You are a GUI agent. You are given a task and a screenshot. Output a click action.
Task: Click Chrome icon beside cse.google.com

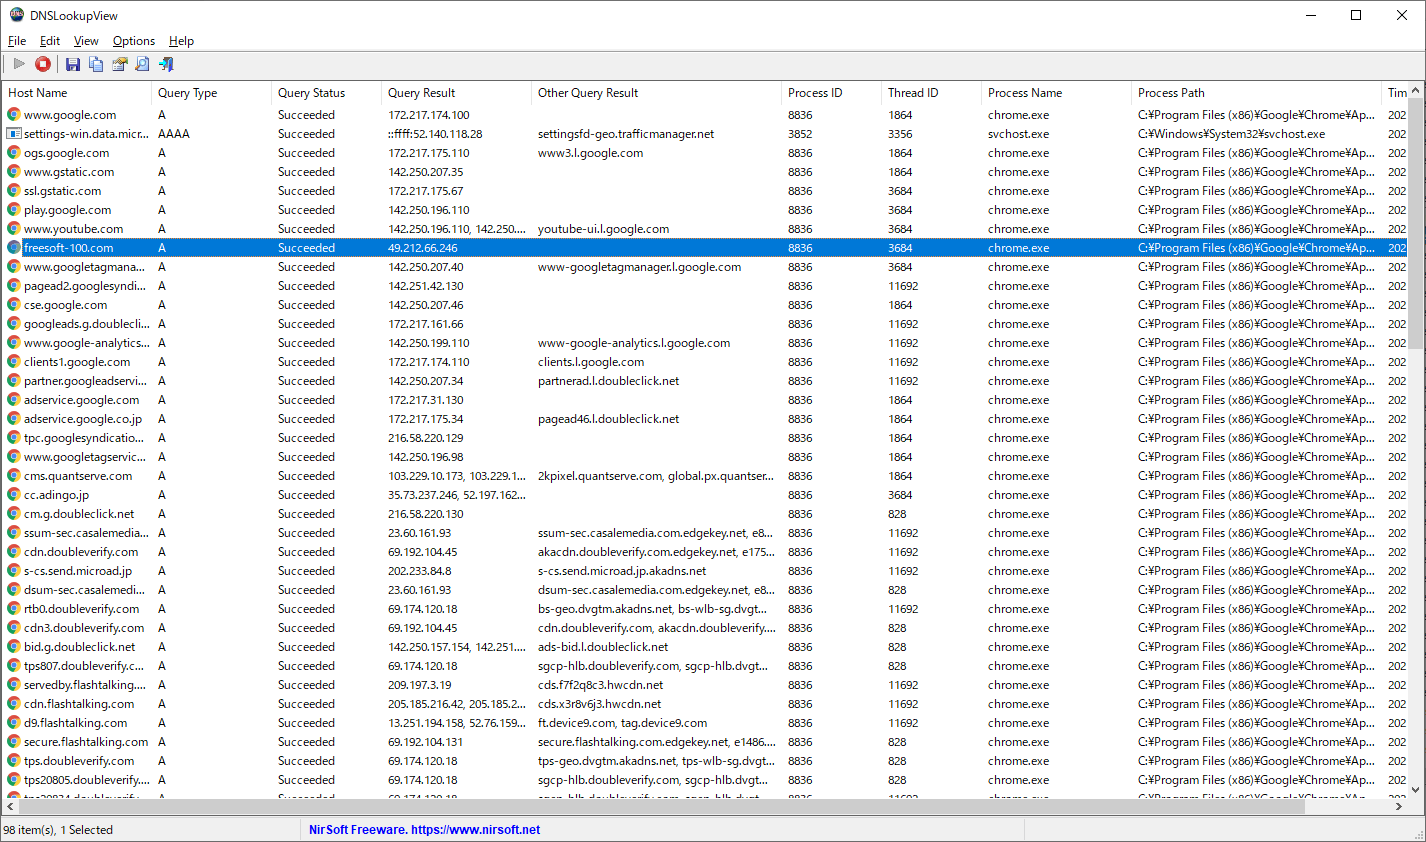click(14, 305)
